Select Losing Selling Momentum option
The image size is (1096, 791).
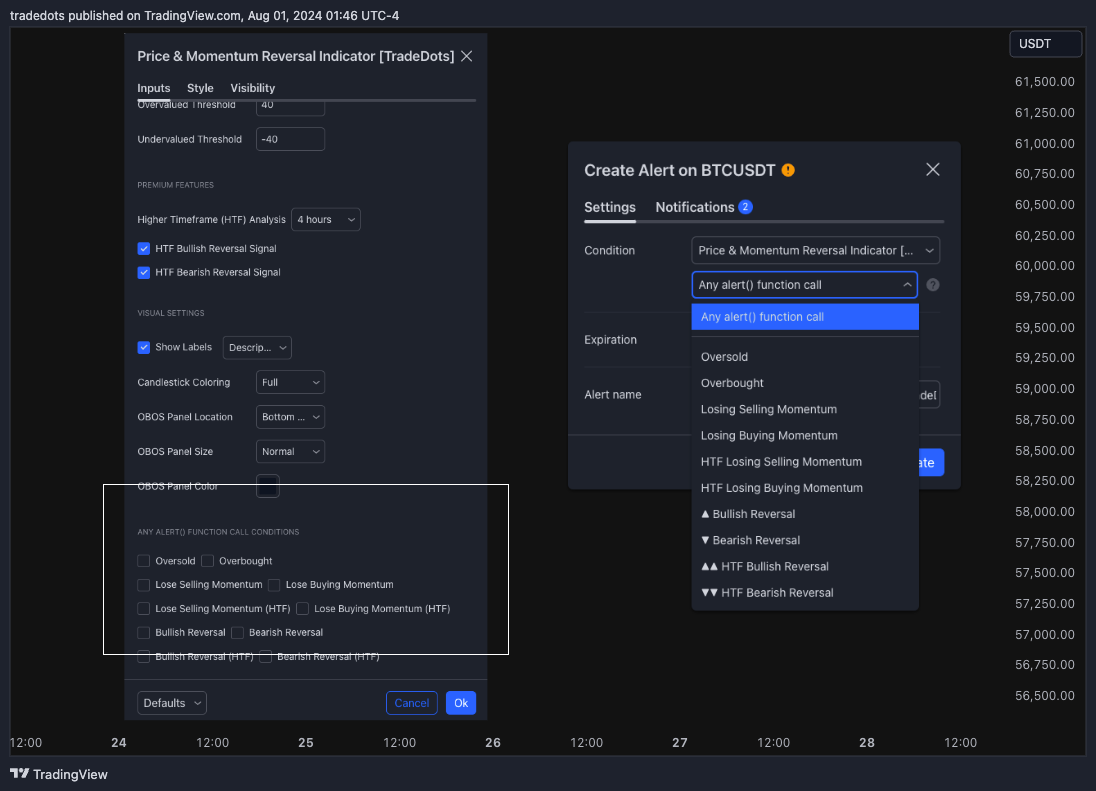[x=805, y=409]
